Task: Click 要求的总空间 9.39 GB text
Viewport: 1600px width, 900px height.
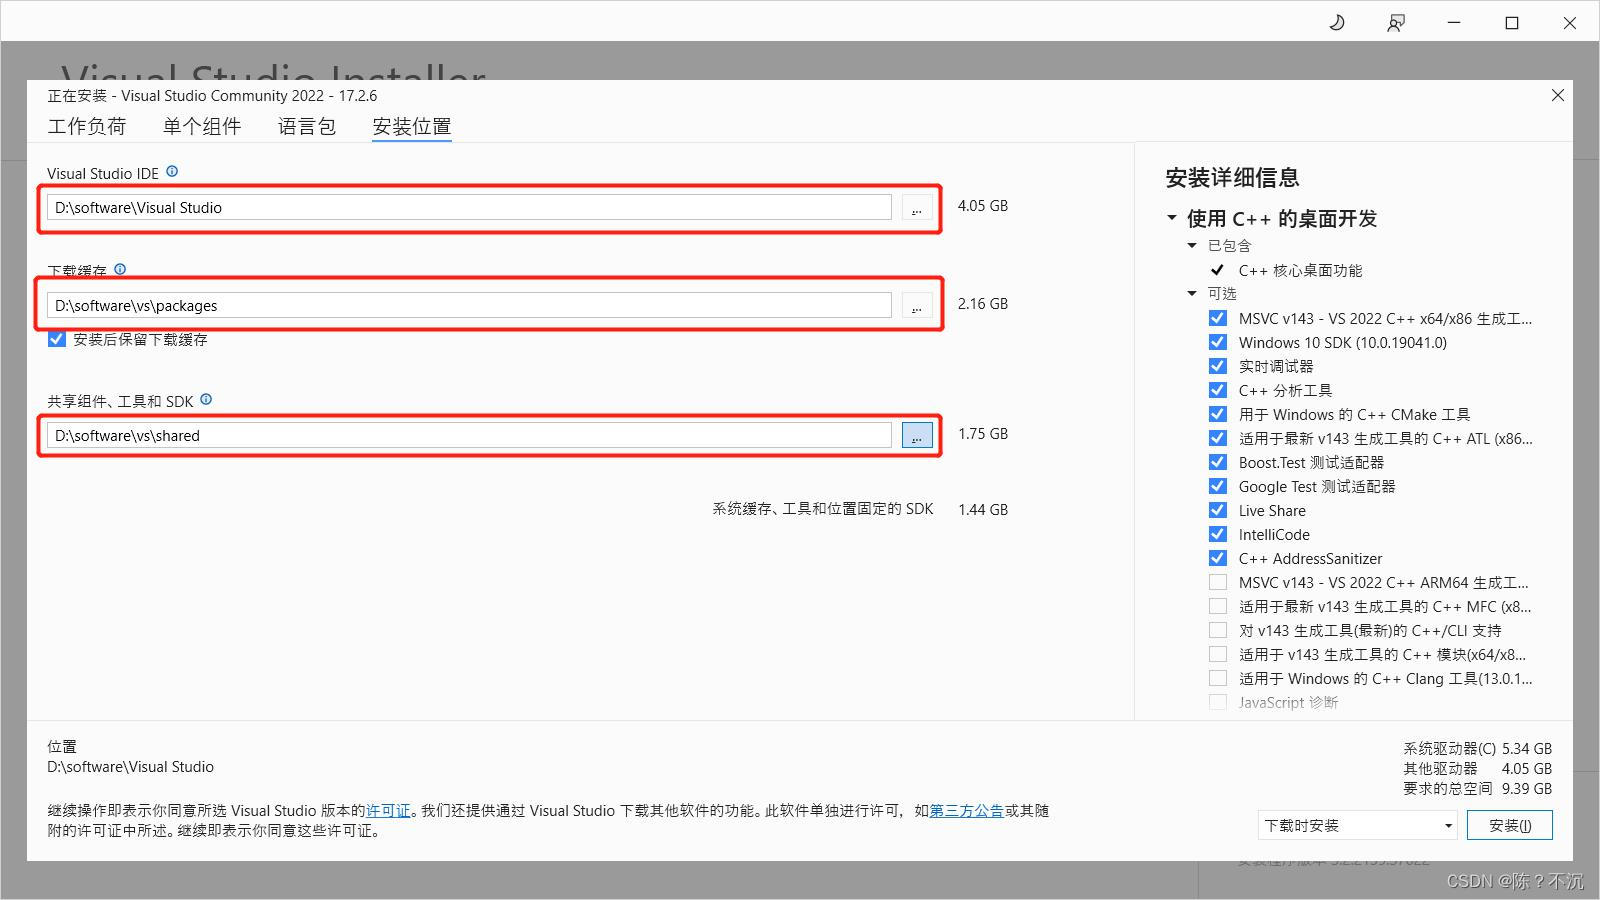Action: pos(1477,788)
